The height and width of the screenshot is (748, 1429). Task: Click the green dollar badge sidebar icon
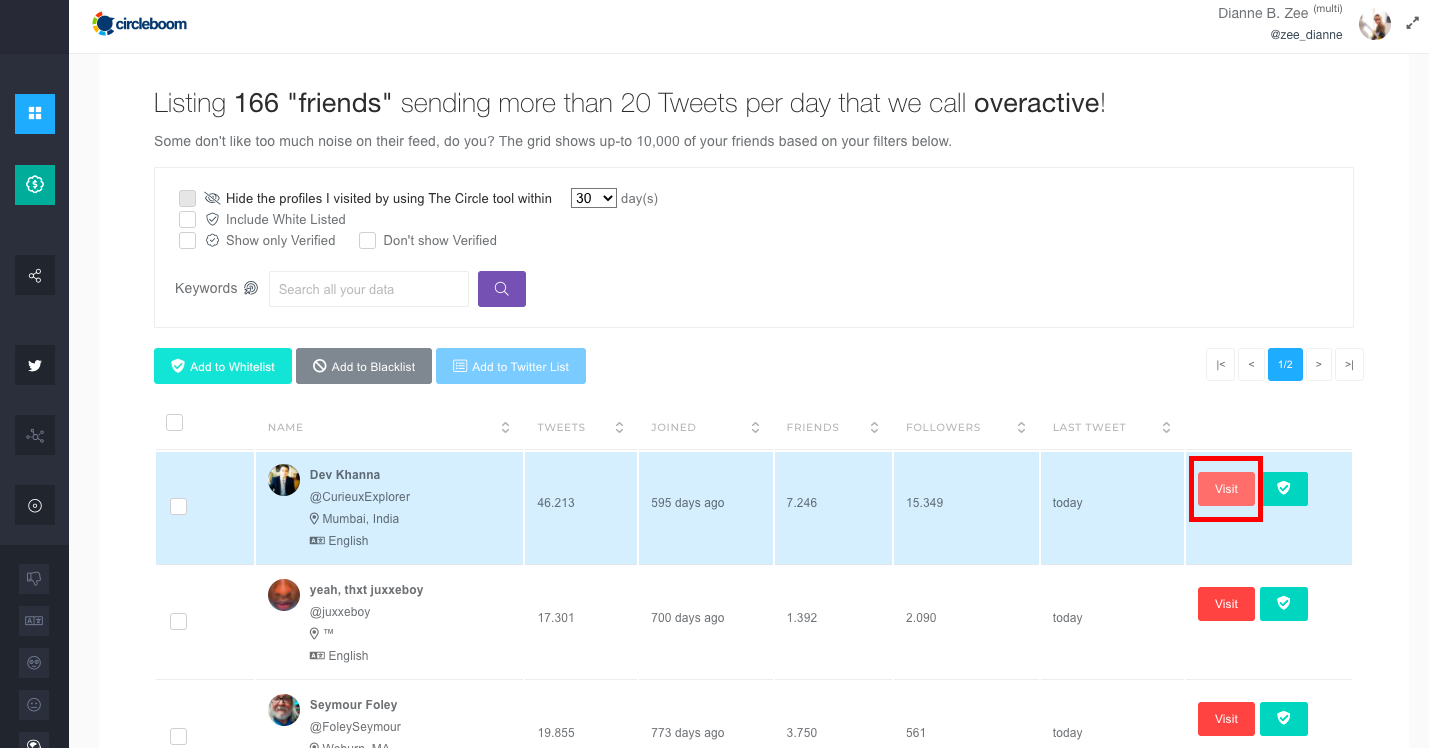coord(35,185)
